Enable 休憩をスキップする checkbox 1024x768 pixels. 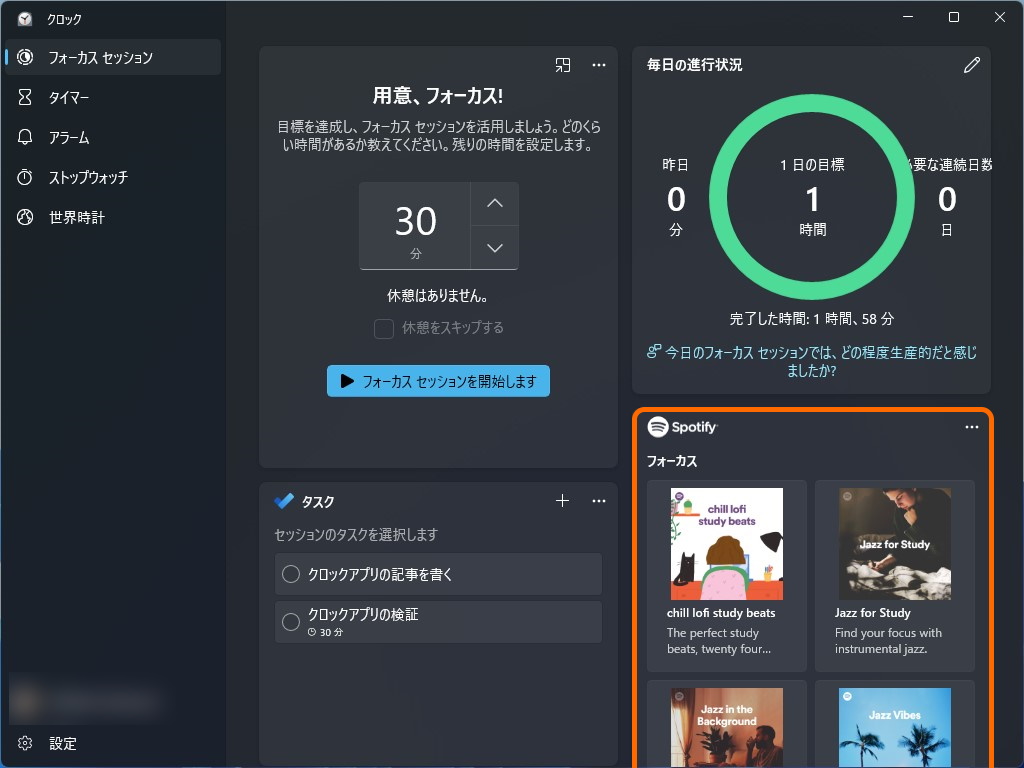coord(383,328)
